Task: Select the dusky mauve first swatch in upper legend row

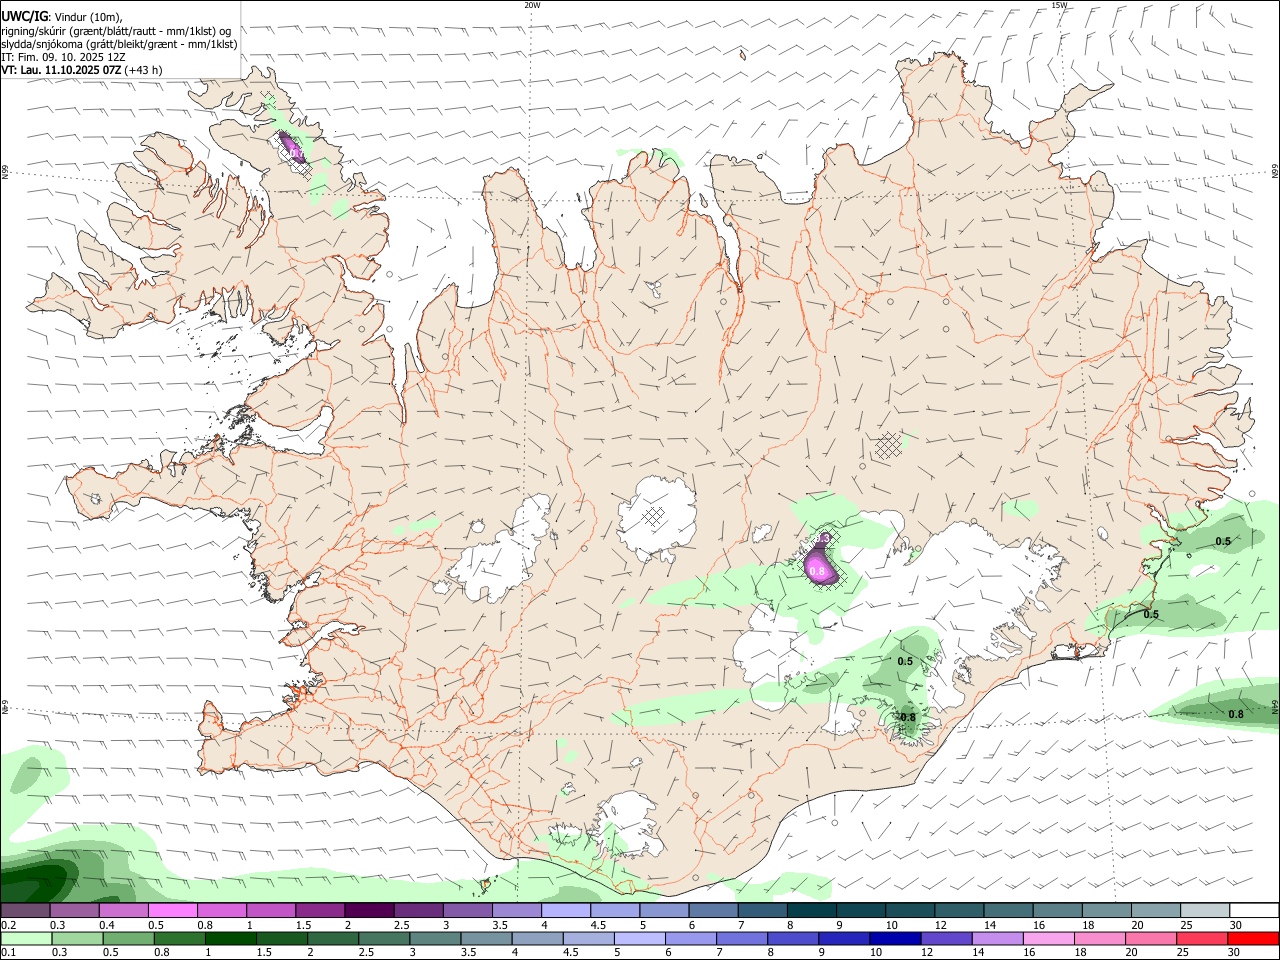Action: coord(25,910)
